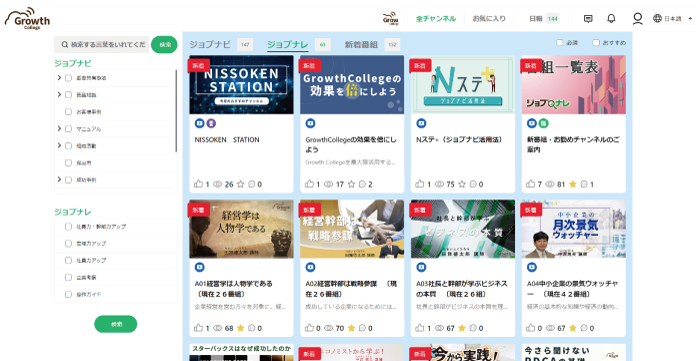This screenshot has height=361, width=700.
Task: Switch to the 新着番組 tab
Action: pyautogui.click(x=361, y=44)
